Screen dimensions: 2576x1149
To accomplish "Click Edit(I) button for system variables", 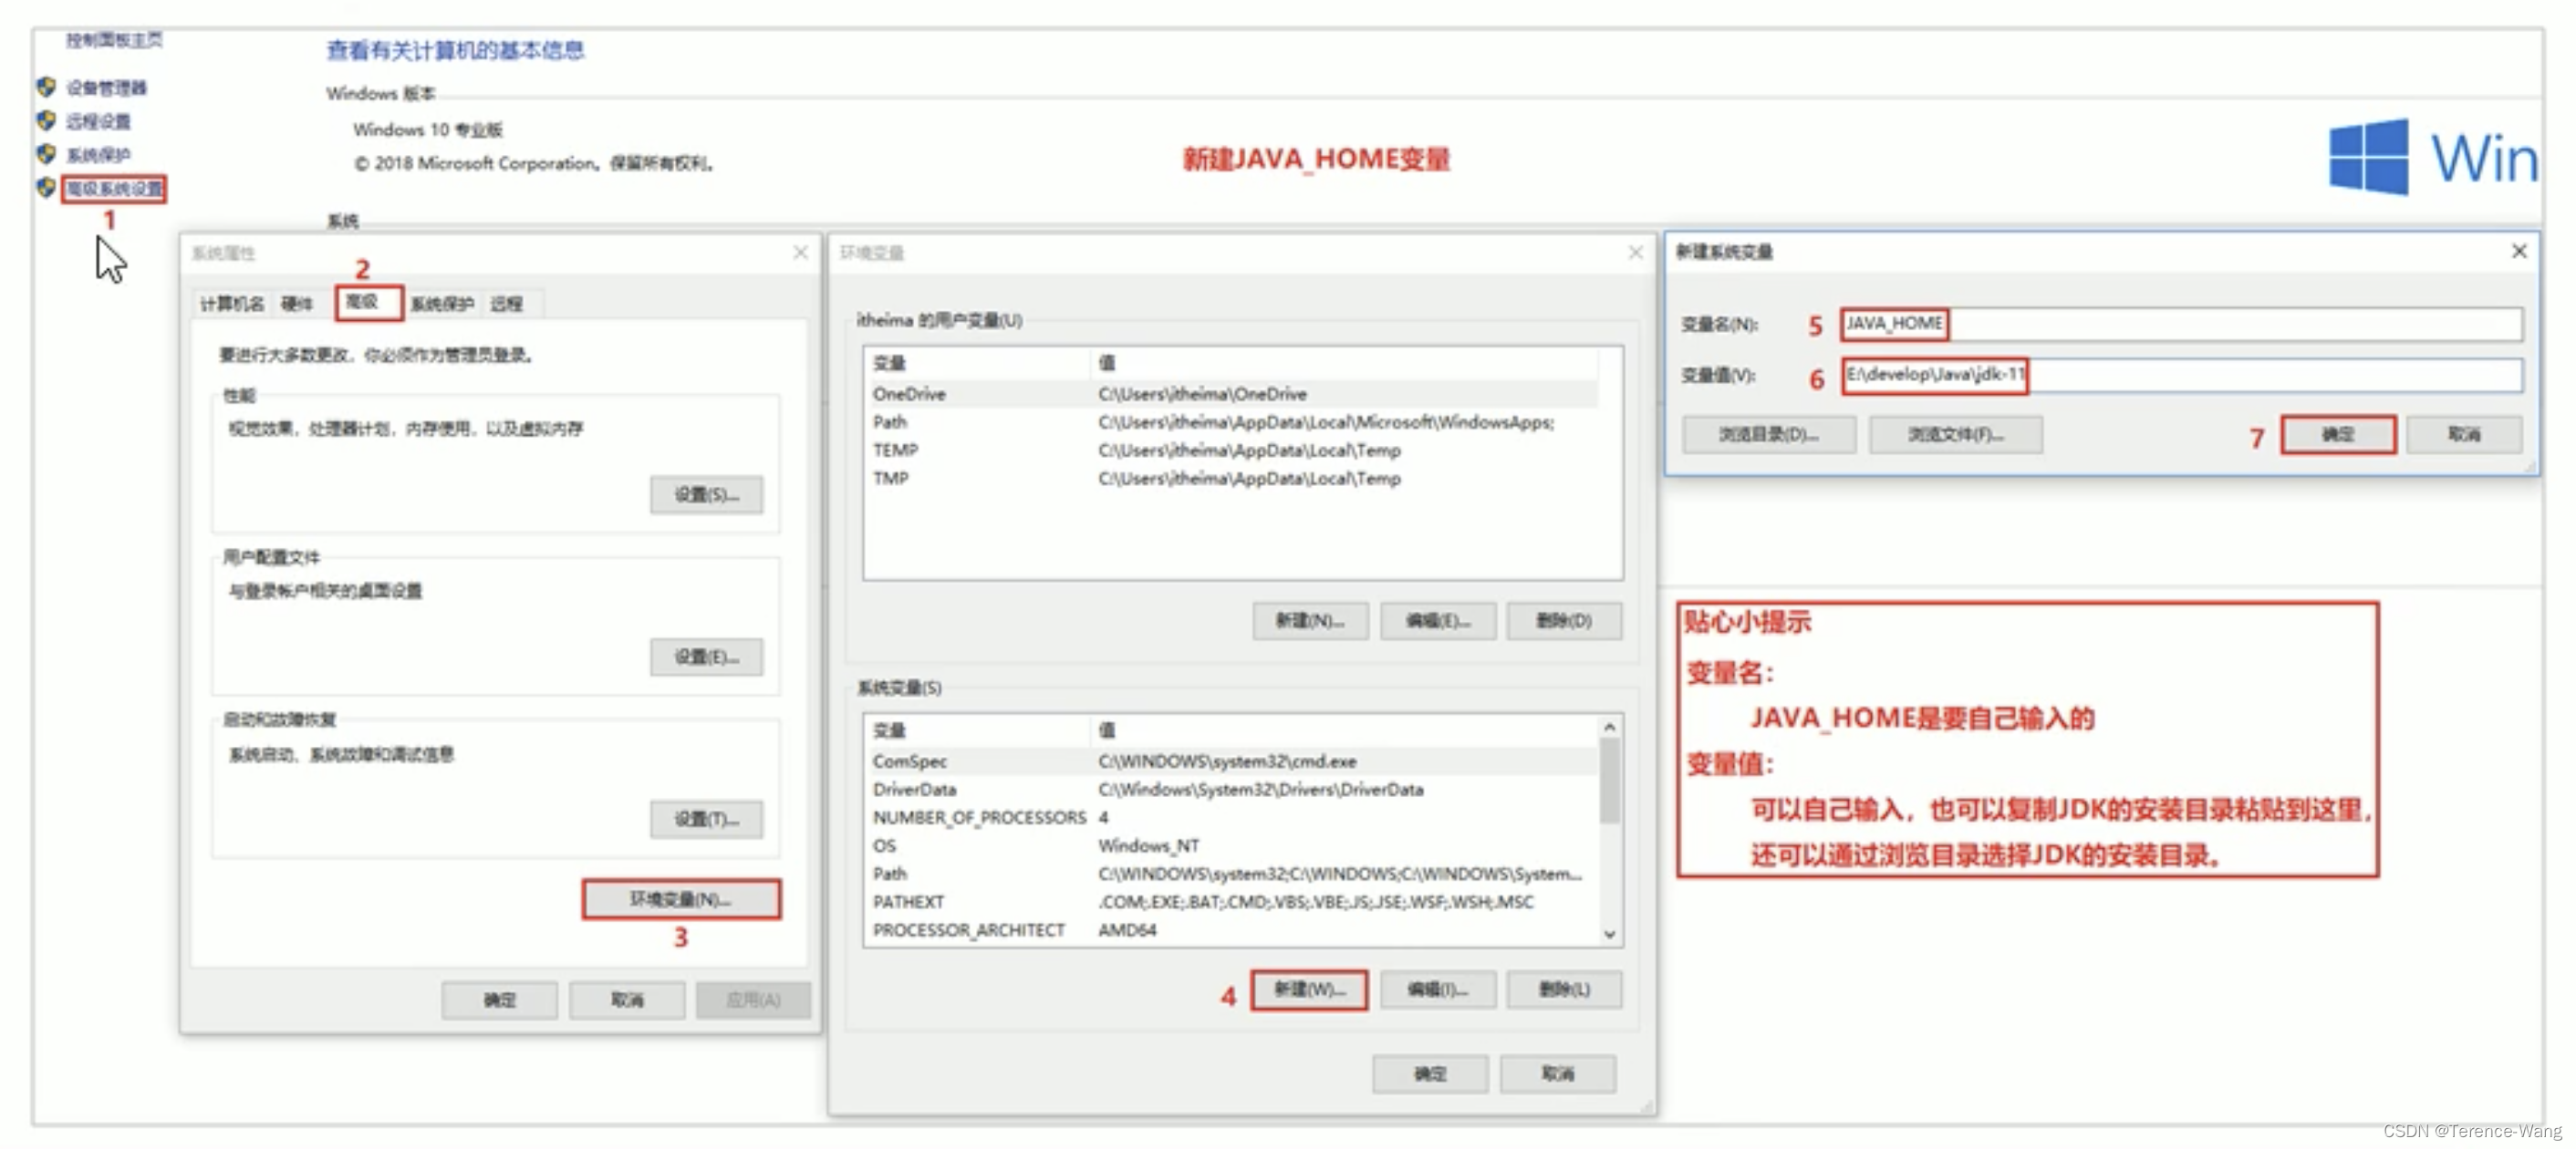I will [1438, 989].
